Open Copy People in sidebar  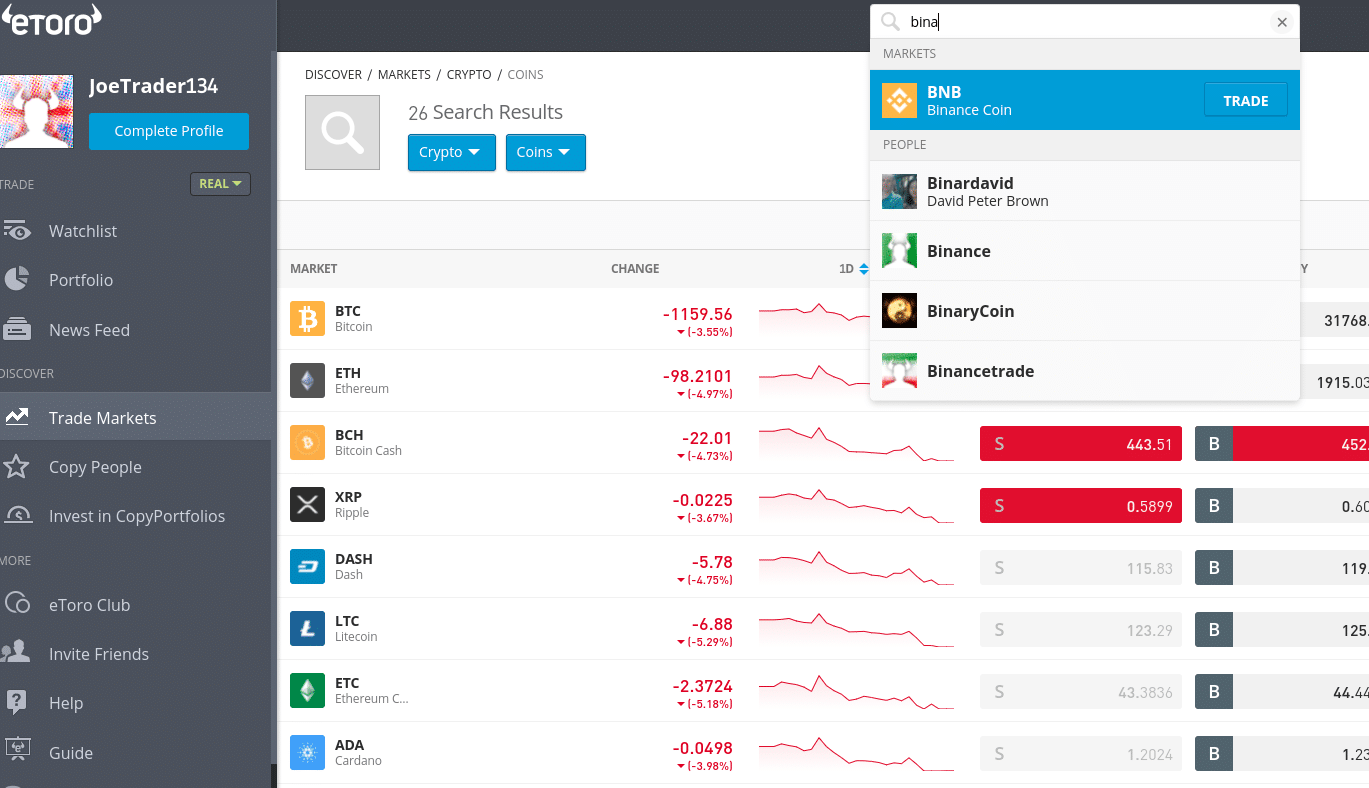95,467
